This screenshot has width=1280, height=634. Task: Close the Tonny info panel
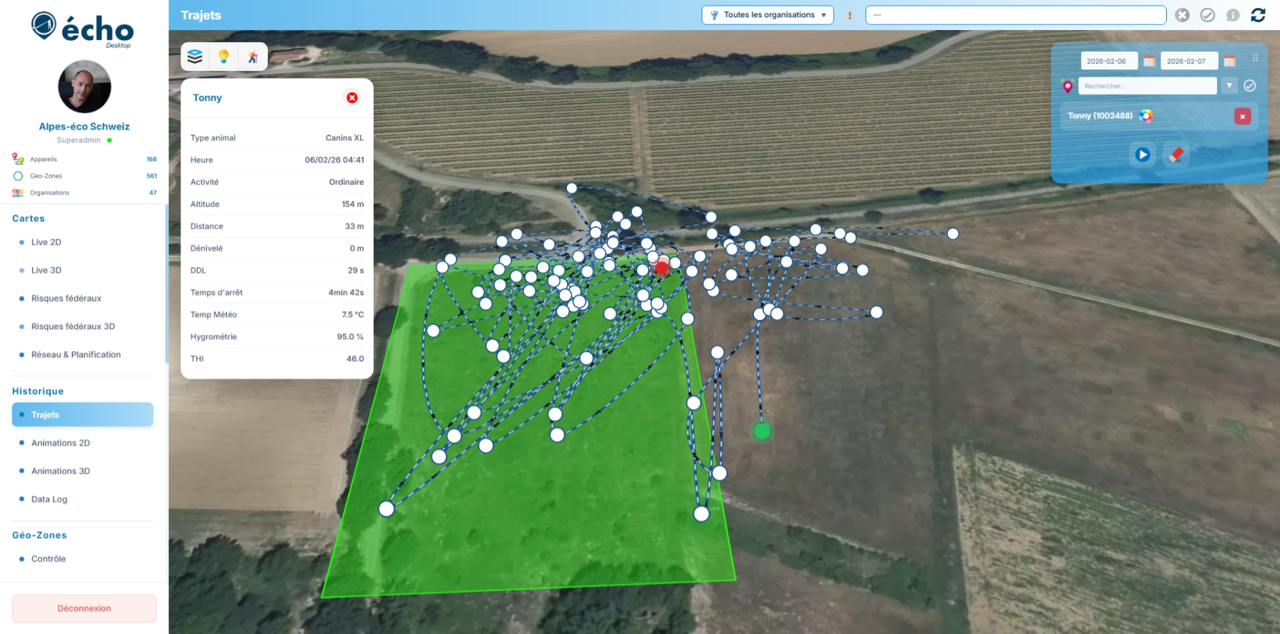pos(352,98)
